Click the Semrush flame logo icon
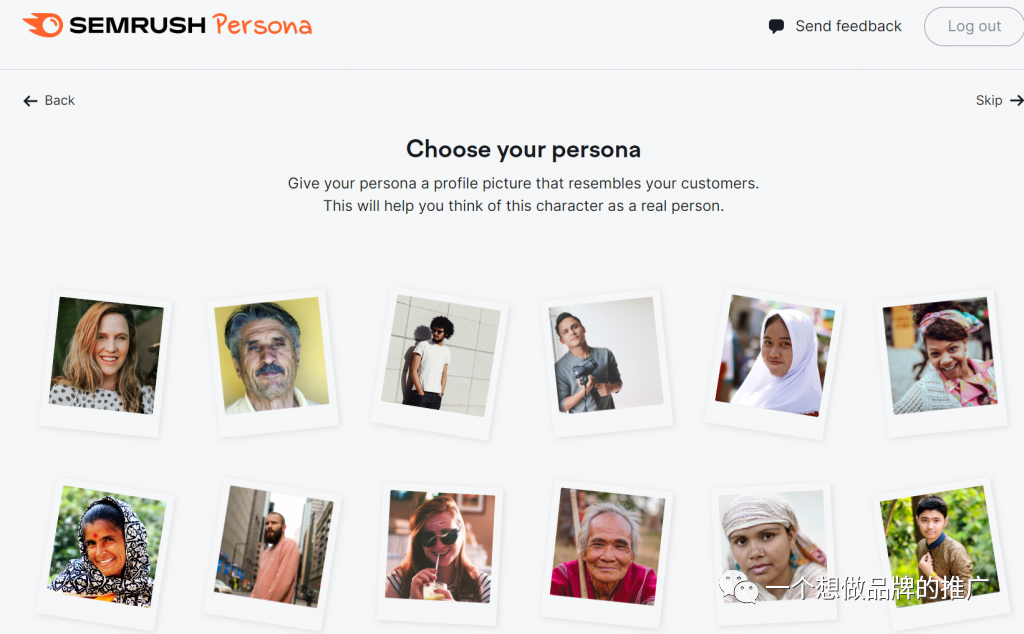1024x634 pixels. point(42,25)
